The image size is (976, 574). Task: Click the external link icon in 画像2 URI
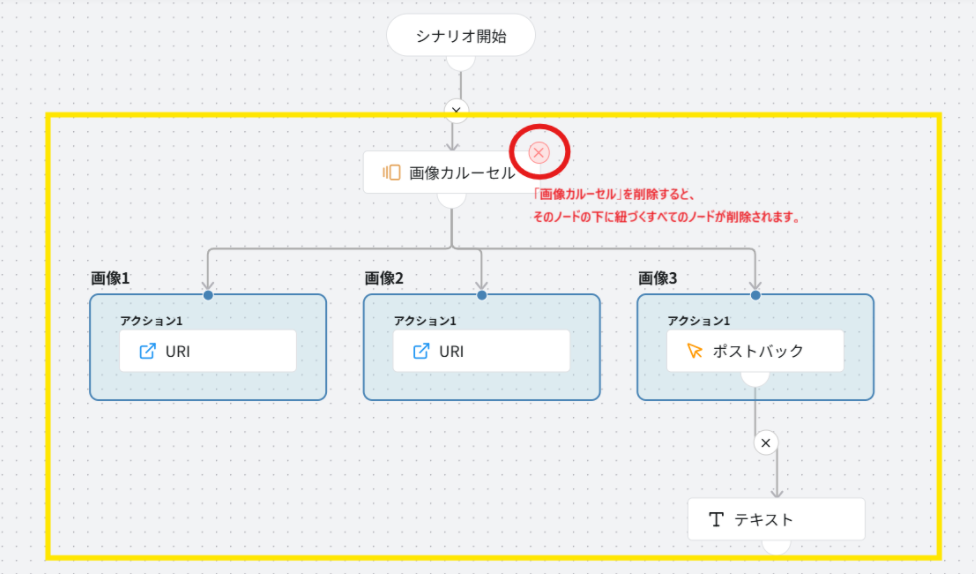coord(421,351)
